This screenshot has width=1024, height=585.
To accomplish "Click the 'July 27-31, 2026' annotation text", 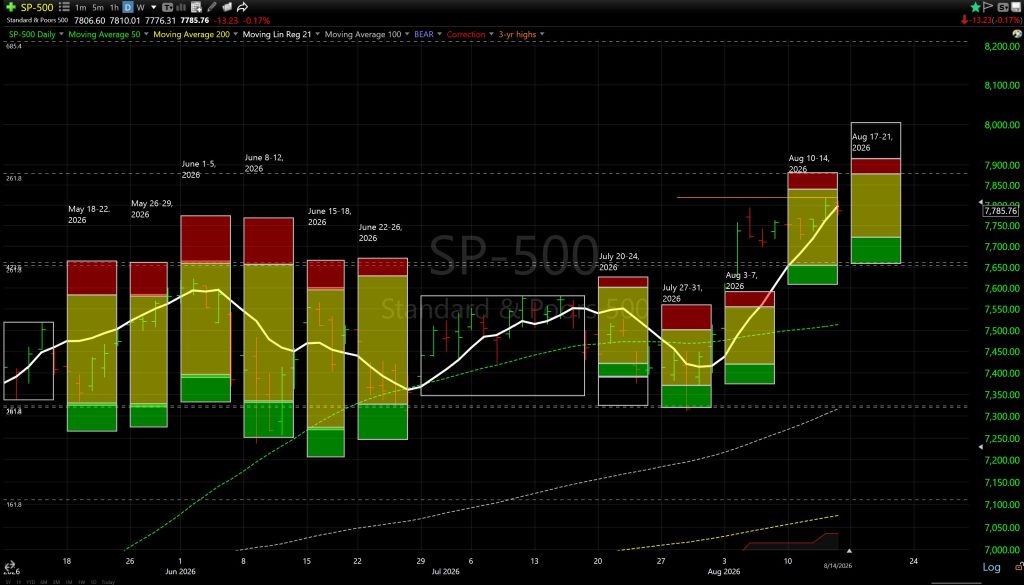I will point(682,292).
